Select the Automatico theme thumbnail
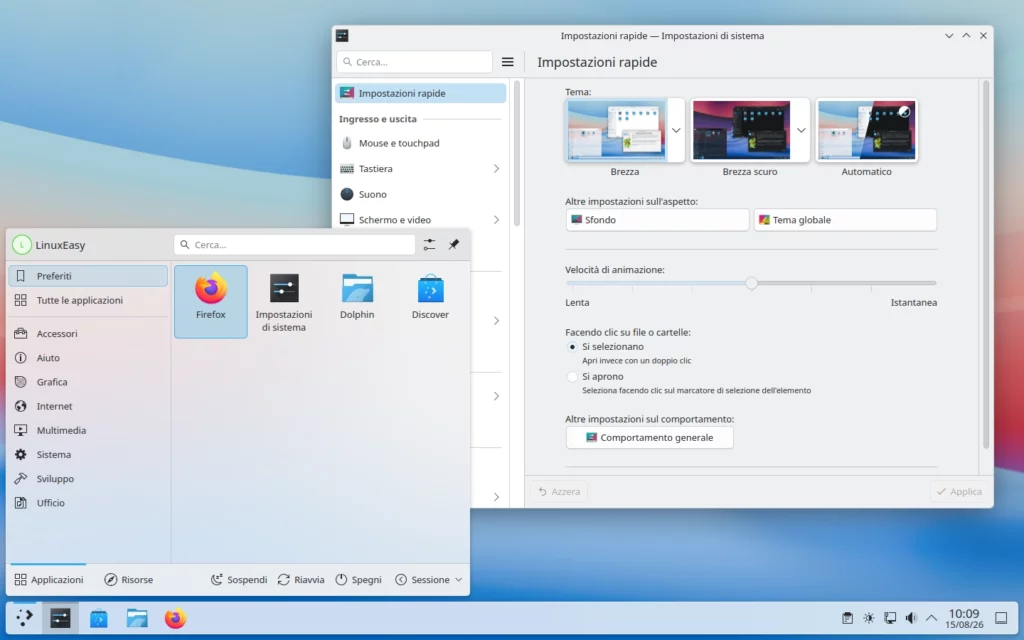This screenshot has width=1024, height=640. pos(867,130)
